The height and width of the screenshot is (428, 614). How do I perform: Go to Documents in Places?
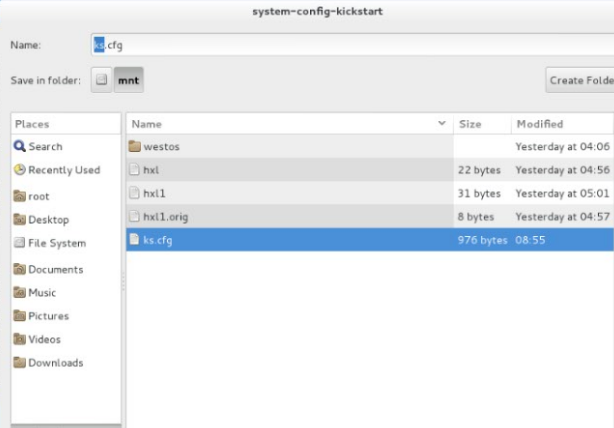pos(56,269)
